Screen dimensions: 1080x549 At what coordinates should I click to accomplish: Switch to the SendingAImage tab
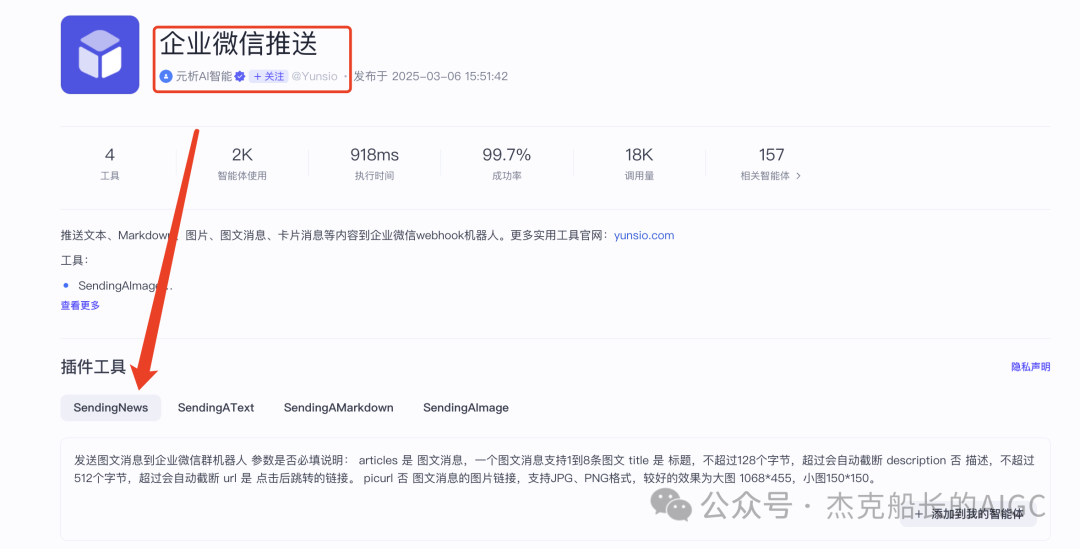click(466, 408)
